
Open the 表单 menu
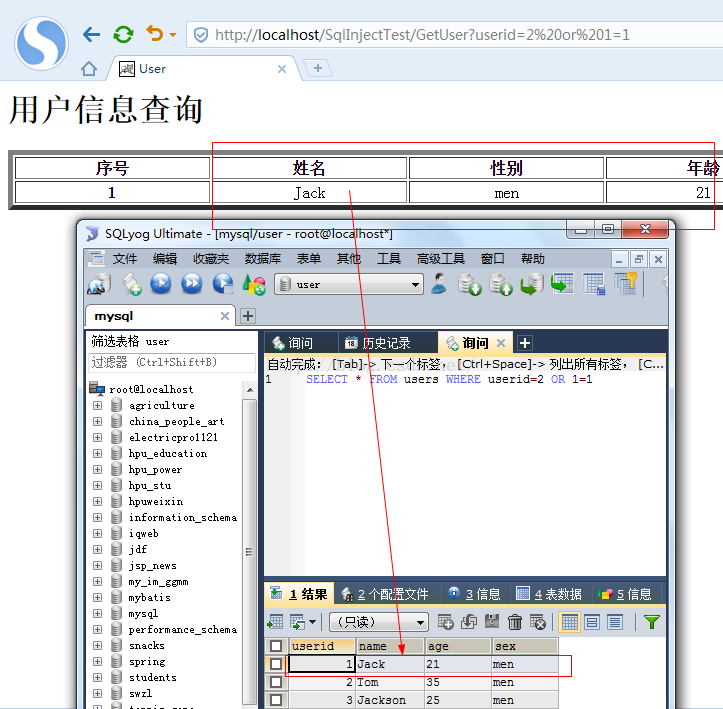[x=308, y=259]
